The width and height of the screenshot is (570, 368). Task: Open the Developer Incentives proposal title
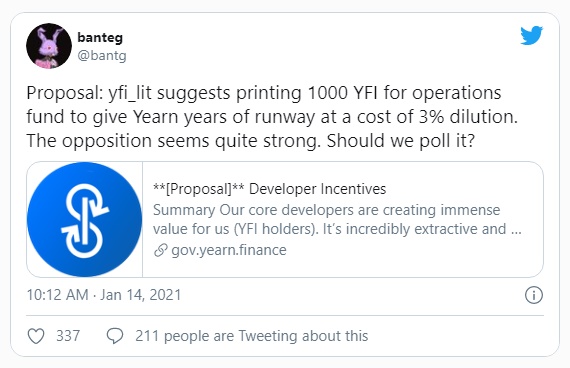click(269, 189)
